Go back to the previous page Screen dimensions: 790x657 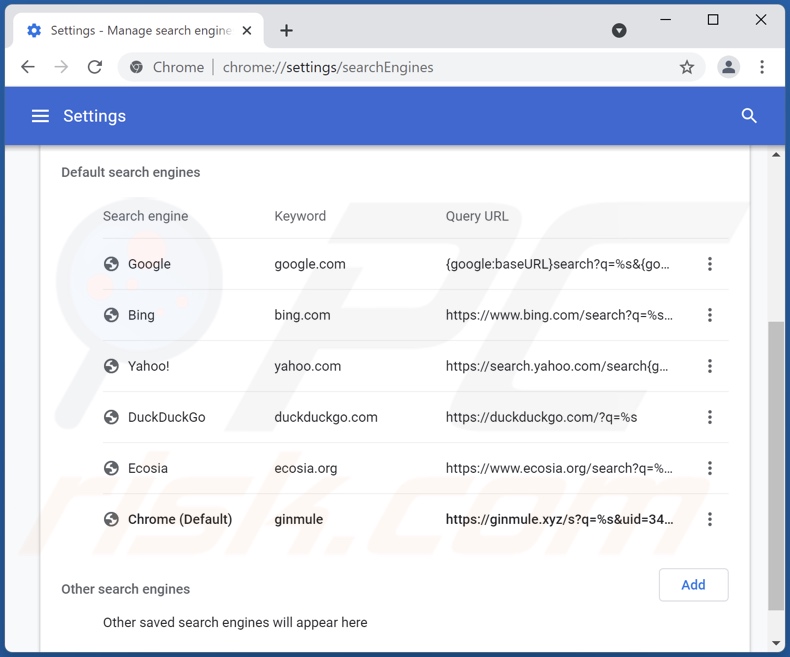[28, 67]
